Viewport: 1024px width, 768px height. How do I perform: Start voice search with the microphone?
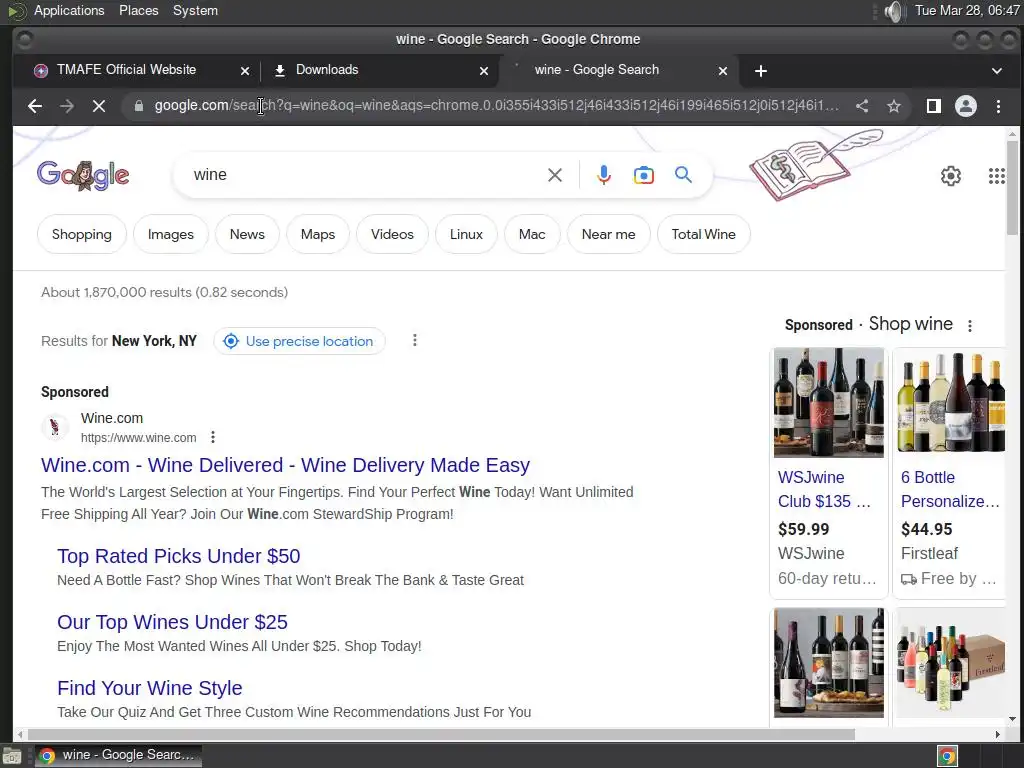click(604, 175)
